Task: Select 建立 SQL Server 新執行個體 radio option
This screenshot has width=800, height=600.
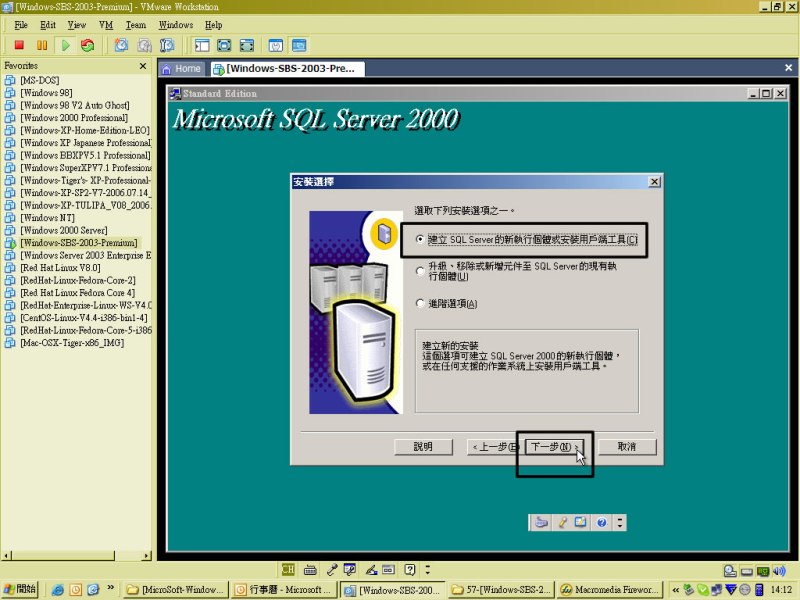Action: 528,239
